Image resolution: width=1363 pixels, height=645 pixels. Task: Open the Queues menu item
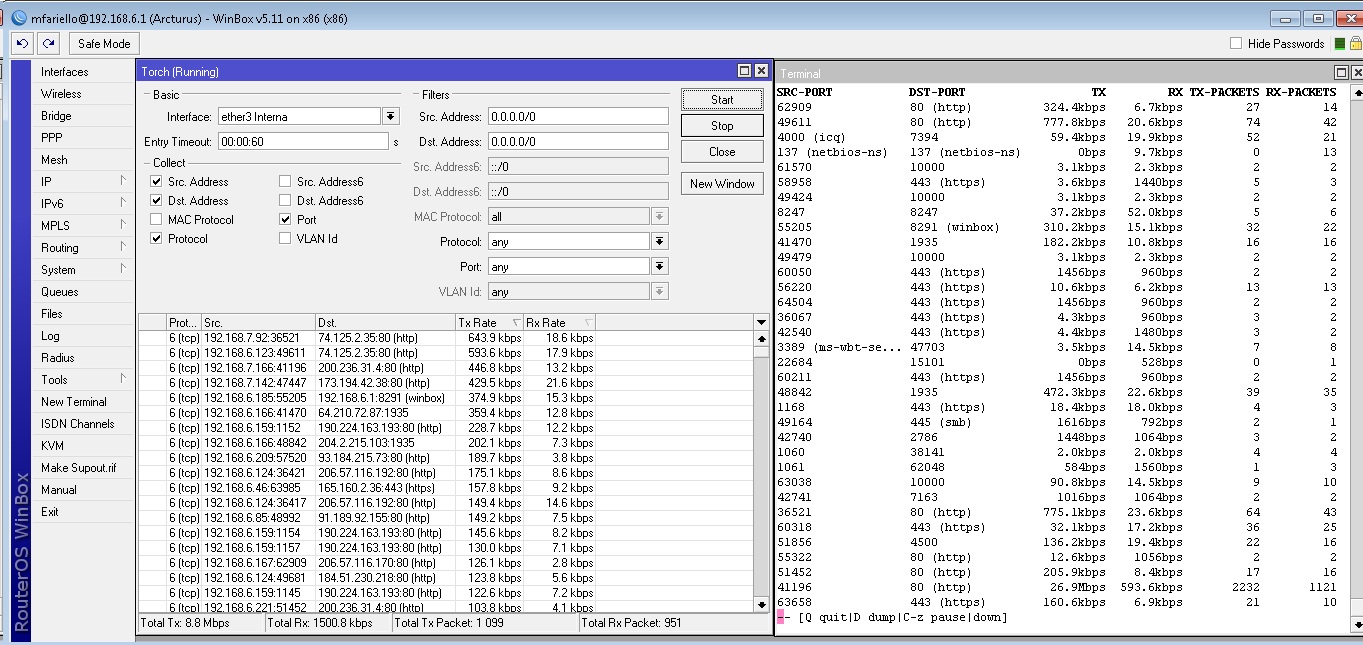pos(59,292)
